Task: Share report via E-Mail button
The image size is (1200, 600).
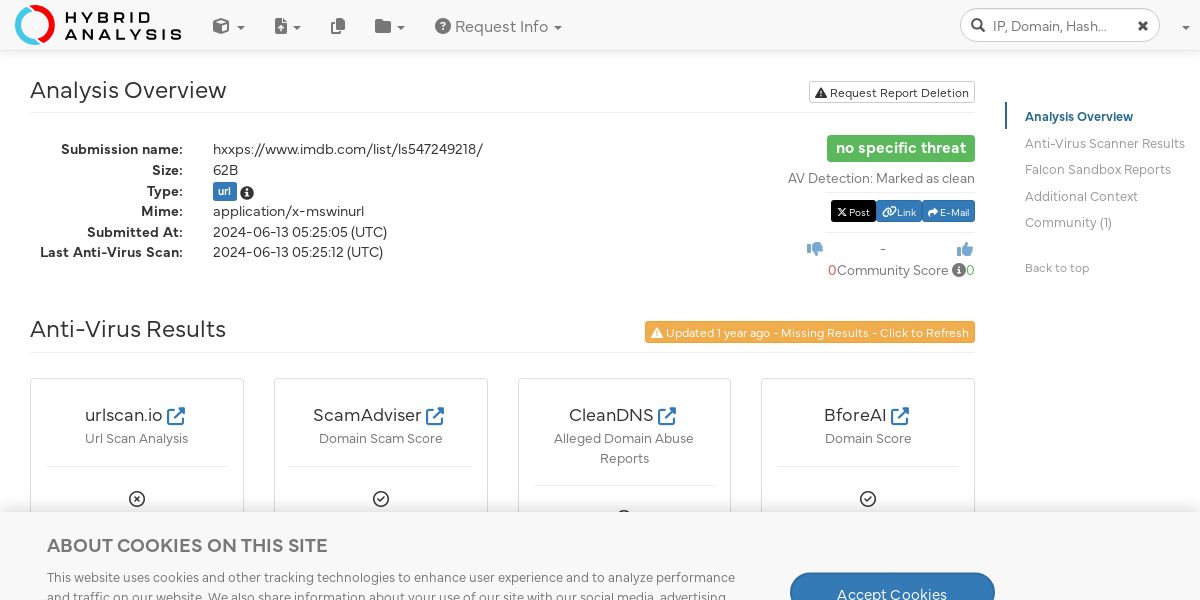Action: [x=948, y=212]
